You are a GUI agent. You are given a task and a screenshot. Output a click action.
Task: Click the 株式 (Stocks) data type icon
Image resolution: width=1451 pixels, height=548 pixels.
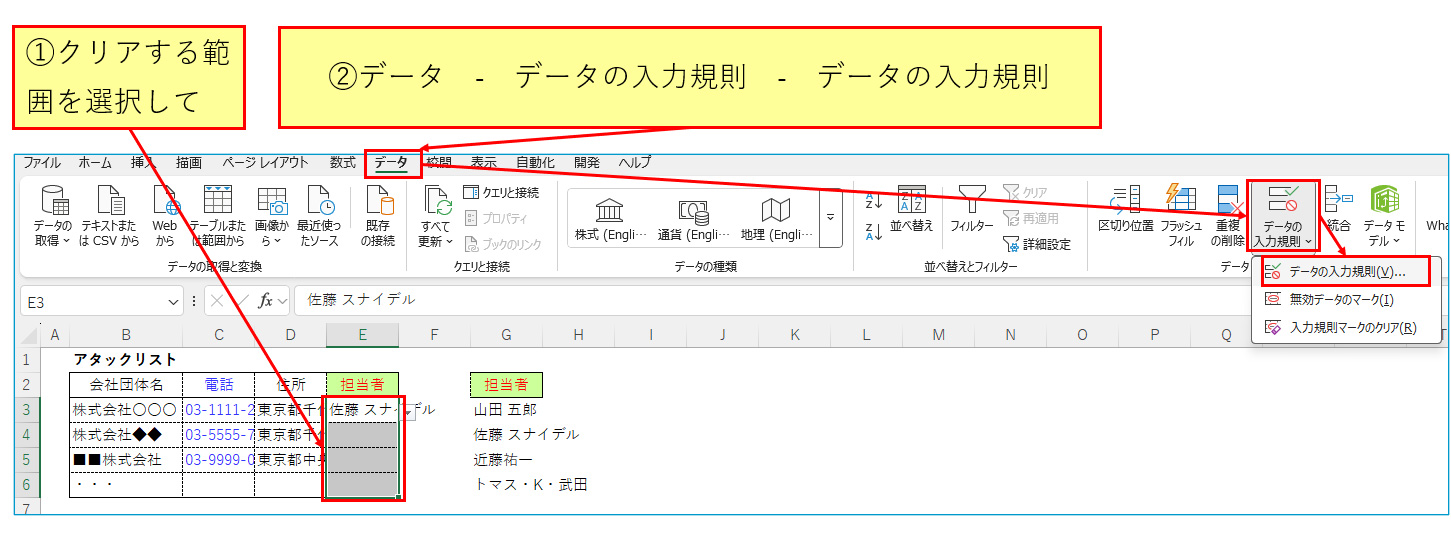coord(609,211)
